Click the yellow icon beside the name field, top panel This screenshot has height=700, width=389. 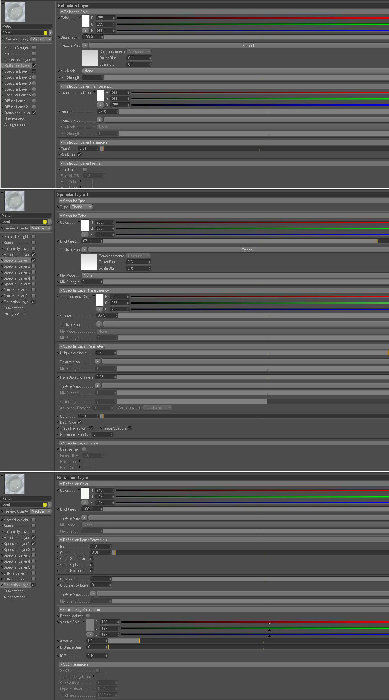pyautogui.click(x=46, y=33)
